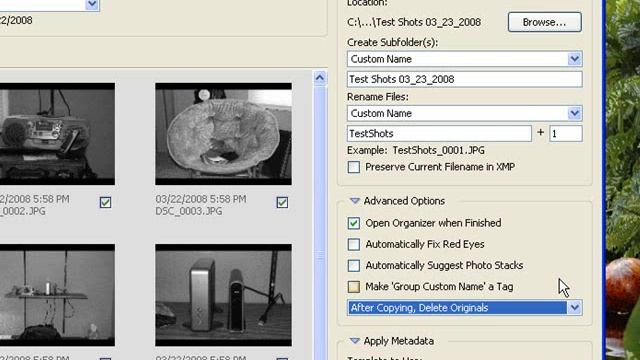Check Make 'Group Custom Name' a Tag
The height and width of the screenshot is (360, 640).
pos(353,287)
